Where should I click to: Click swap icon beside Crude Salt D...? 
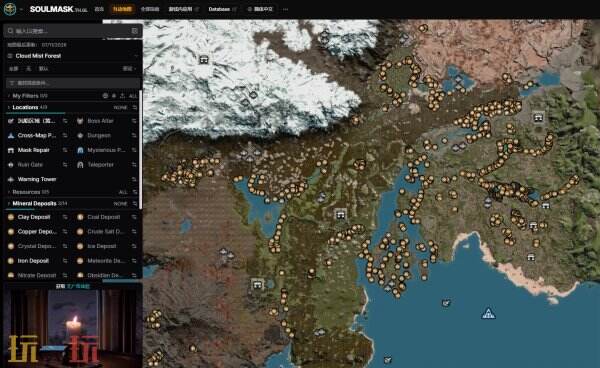[x=134, y=231]
